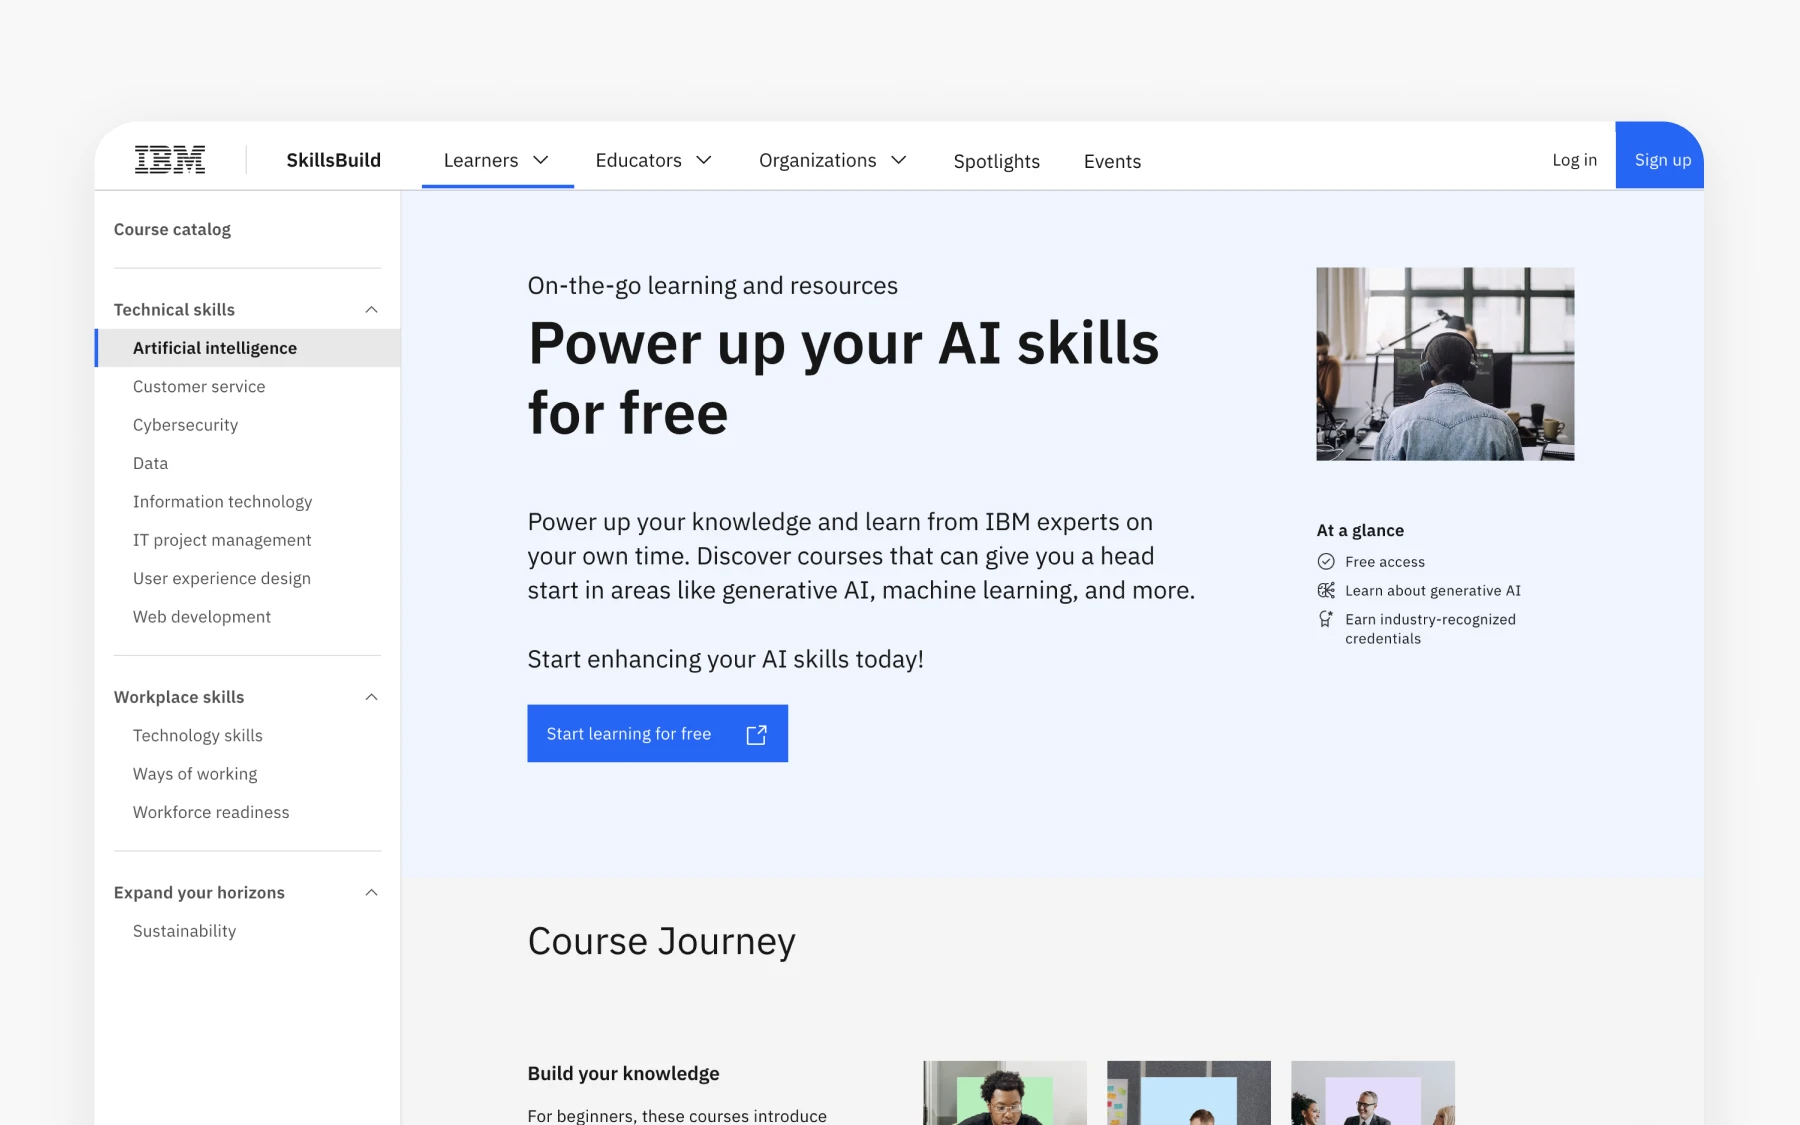Open the third course thumbnail with purple background
This screenshot has width=1800, height=1125.
click(x=1373, y=1093)
